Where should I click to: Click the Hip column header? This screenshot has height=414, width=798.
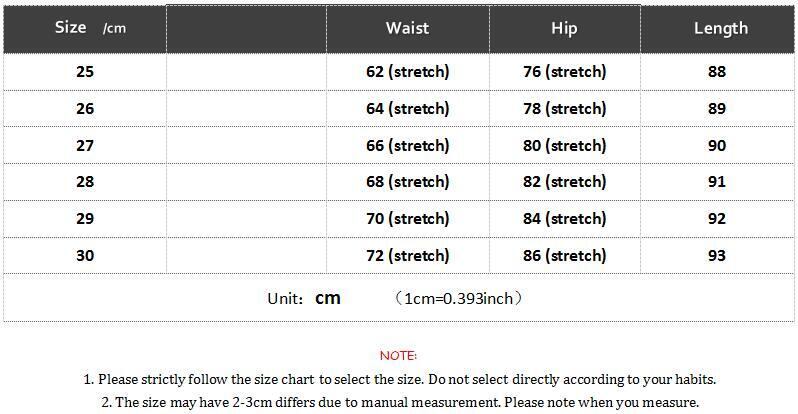point(564,28)
